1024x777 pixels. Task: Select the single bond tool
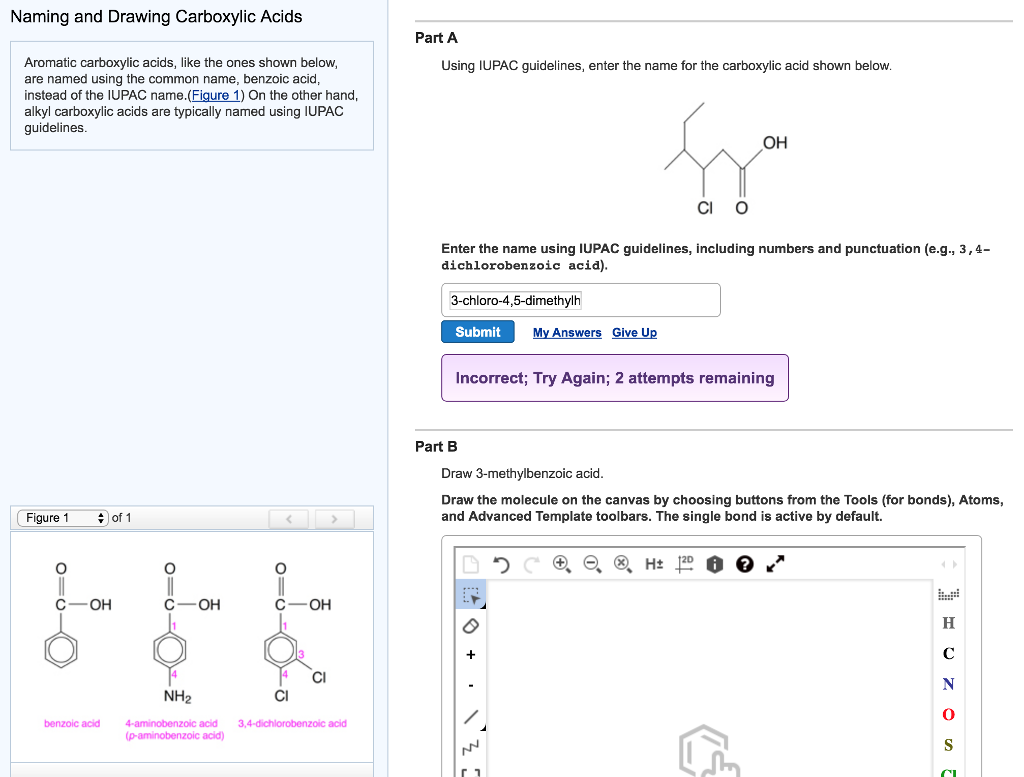[x=470, y=716]
